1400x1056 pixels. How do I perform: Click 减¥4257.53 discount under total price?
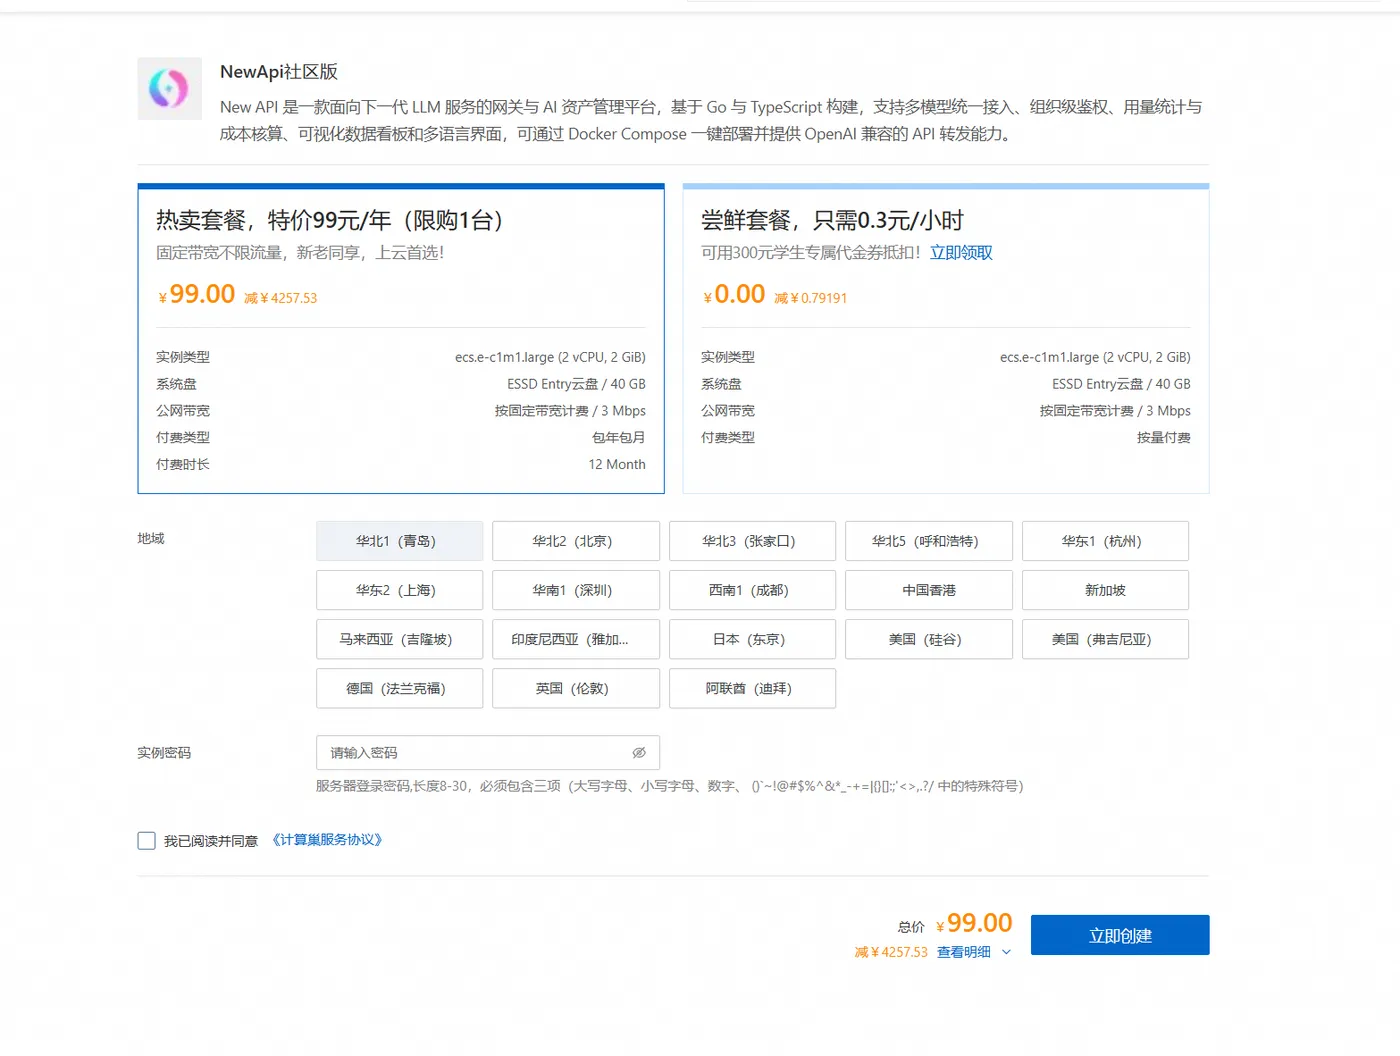coord(891,952)
